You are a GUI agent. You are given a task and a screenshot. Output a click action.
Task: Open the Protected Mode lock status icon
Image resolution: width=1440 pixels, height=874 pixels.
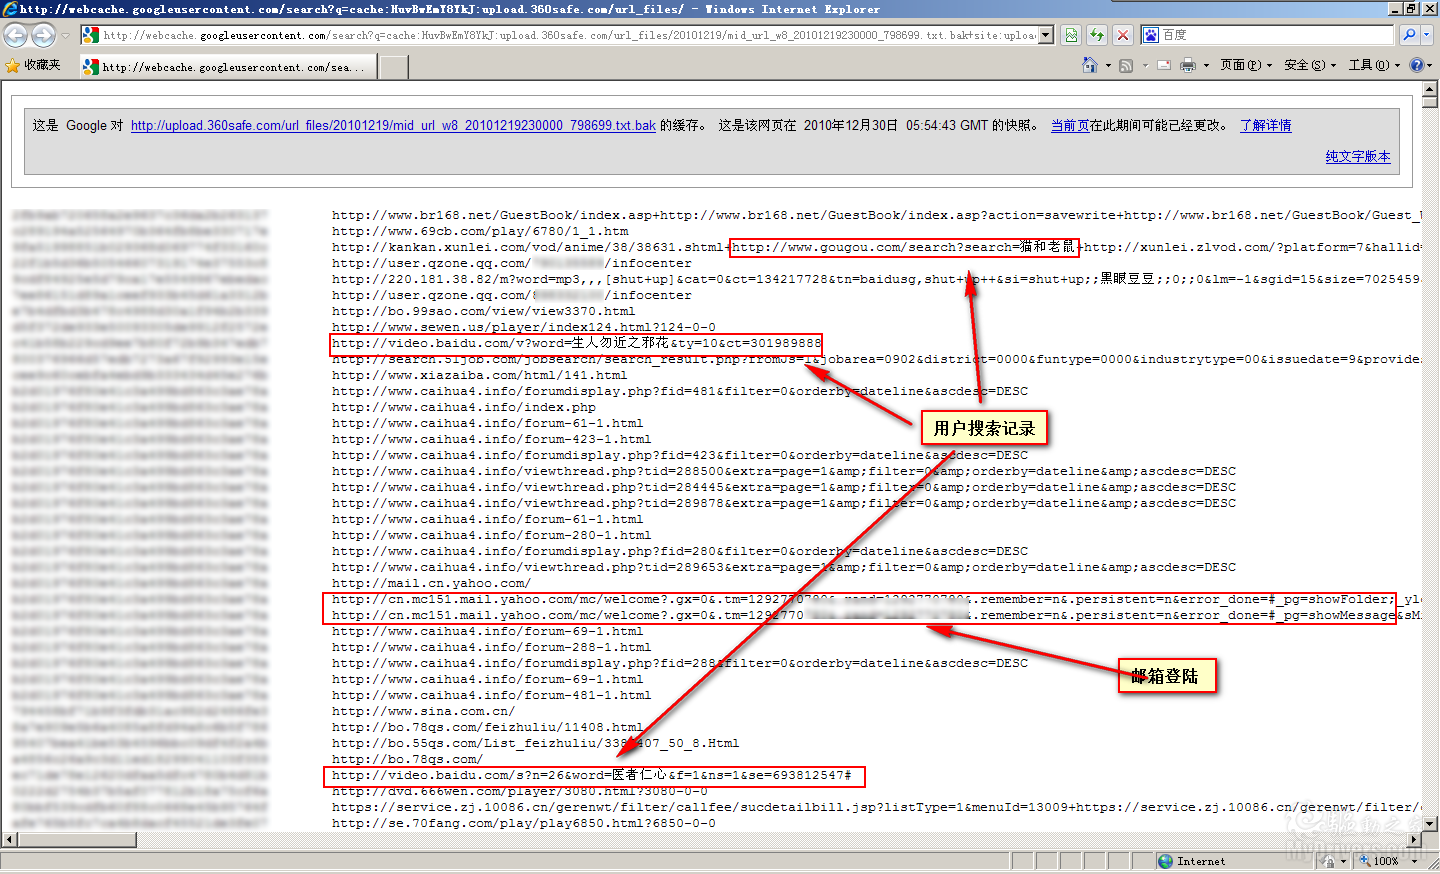tap(1327, 861)
